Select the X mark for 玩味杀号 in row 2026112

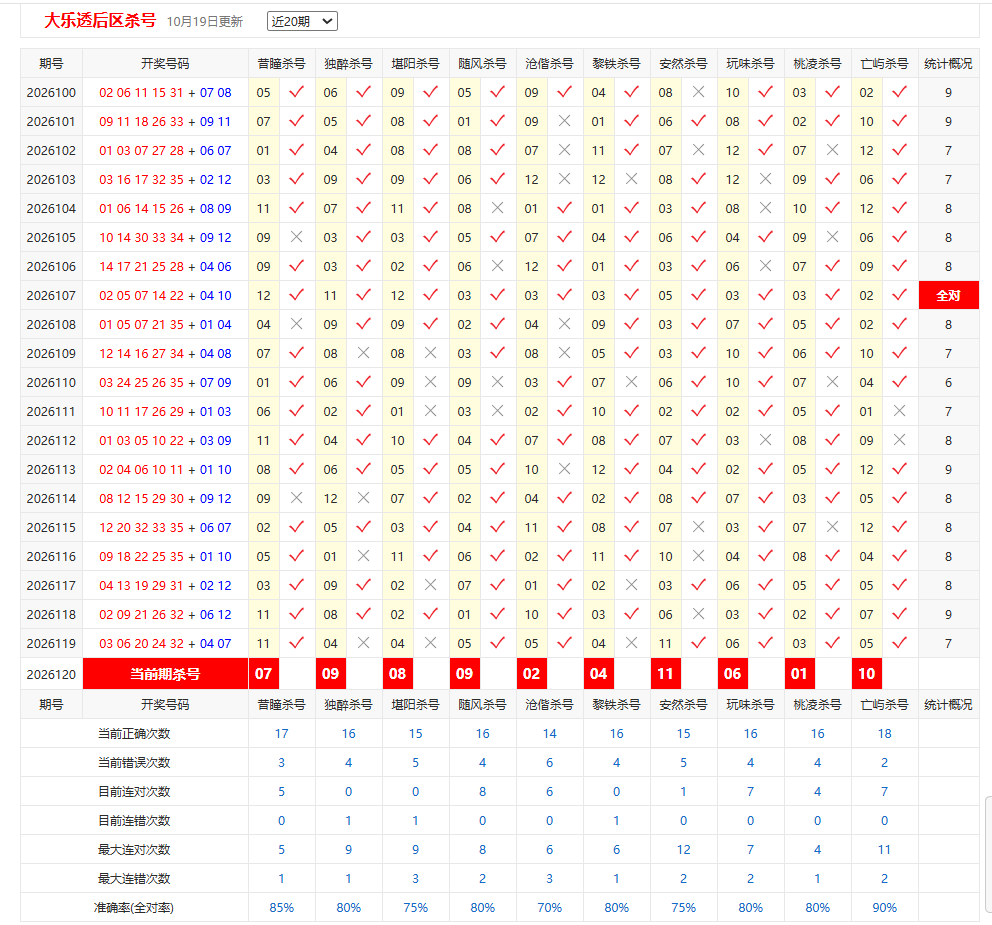[766, 440]
